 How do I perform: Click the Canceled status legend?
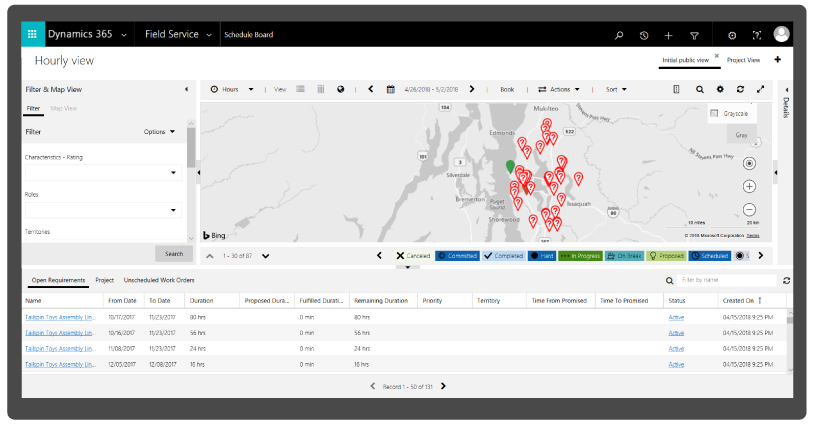point(413,256)
